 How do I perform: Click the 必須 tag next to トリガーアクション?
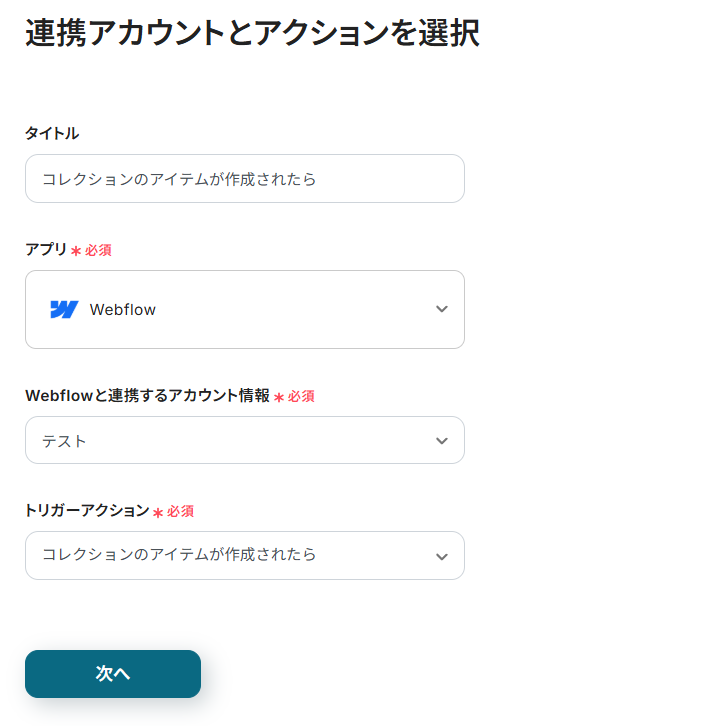coord(180,511)
